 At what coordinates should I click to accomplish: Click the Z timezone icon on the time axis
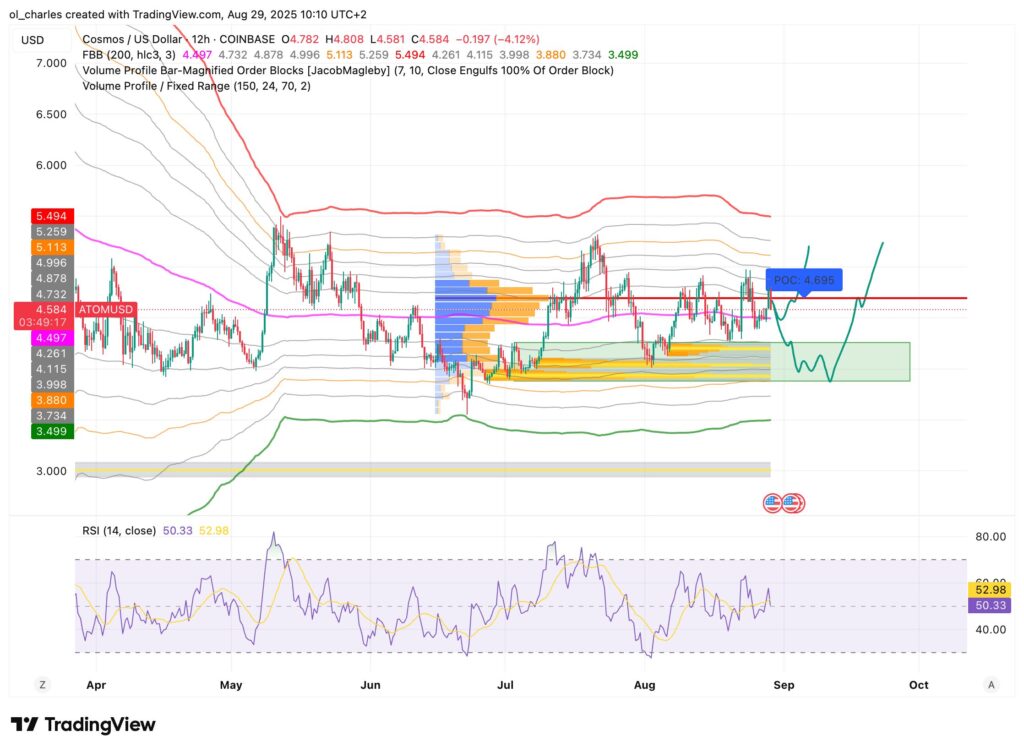coord(43,685)
